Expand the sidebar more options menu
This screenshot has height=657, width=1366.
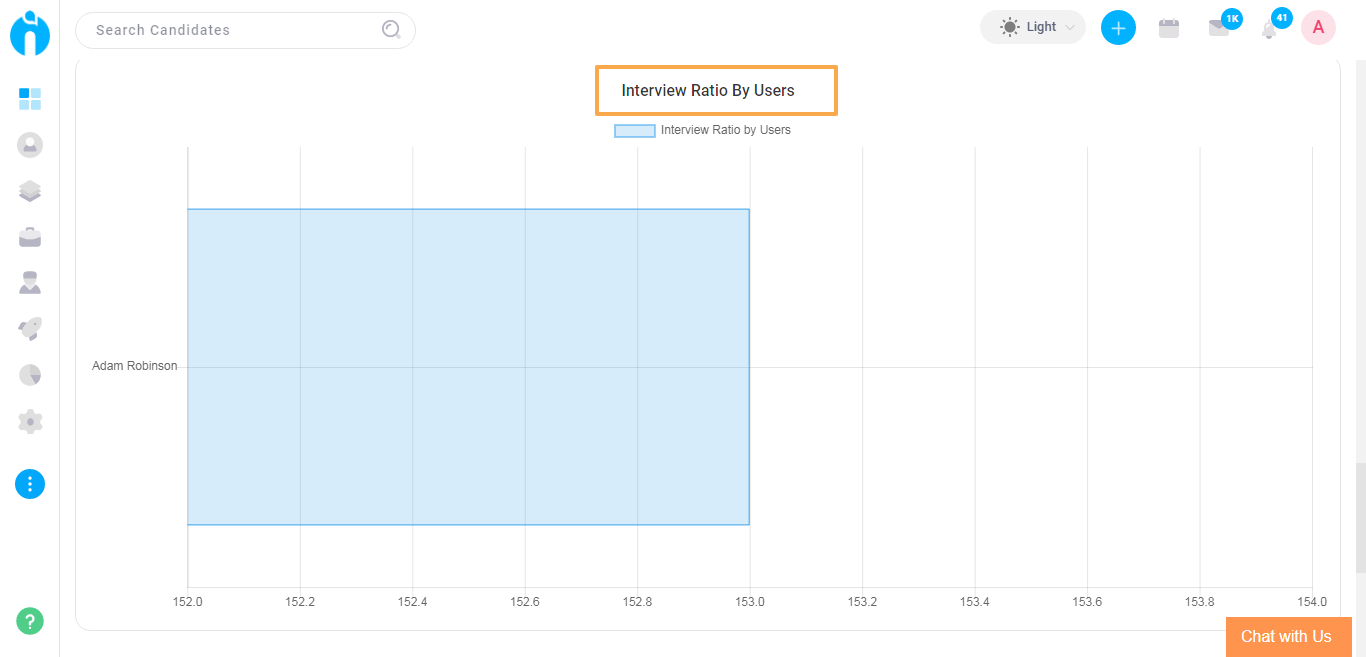[30, 484]
